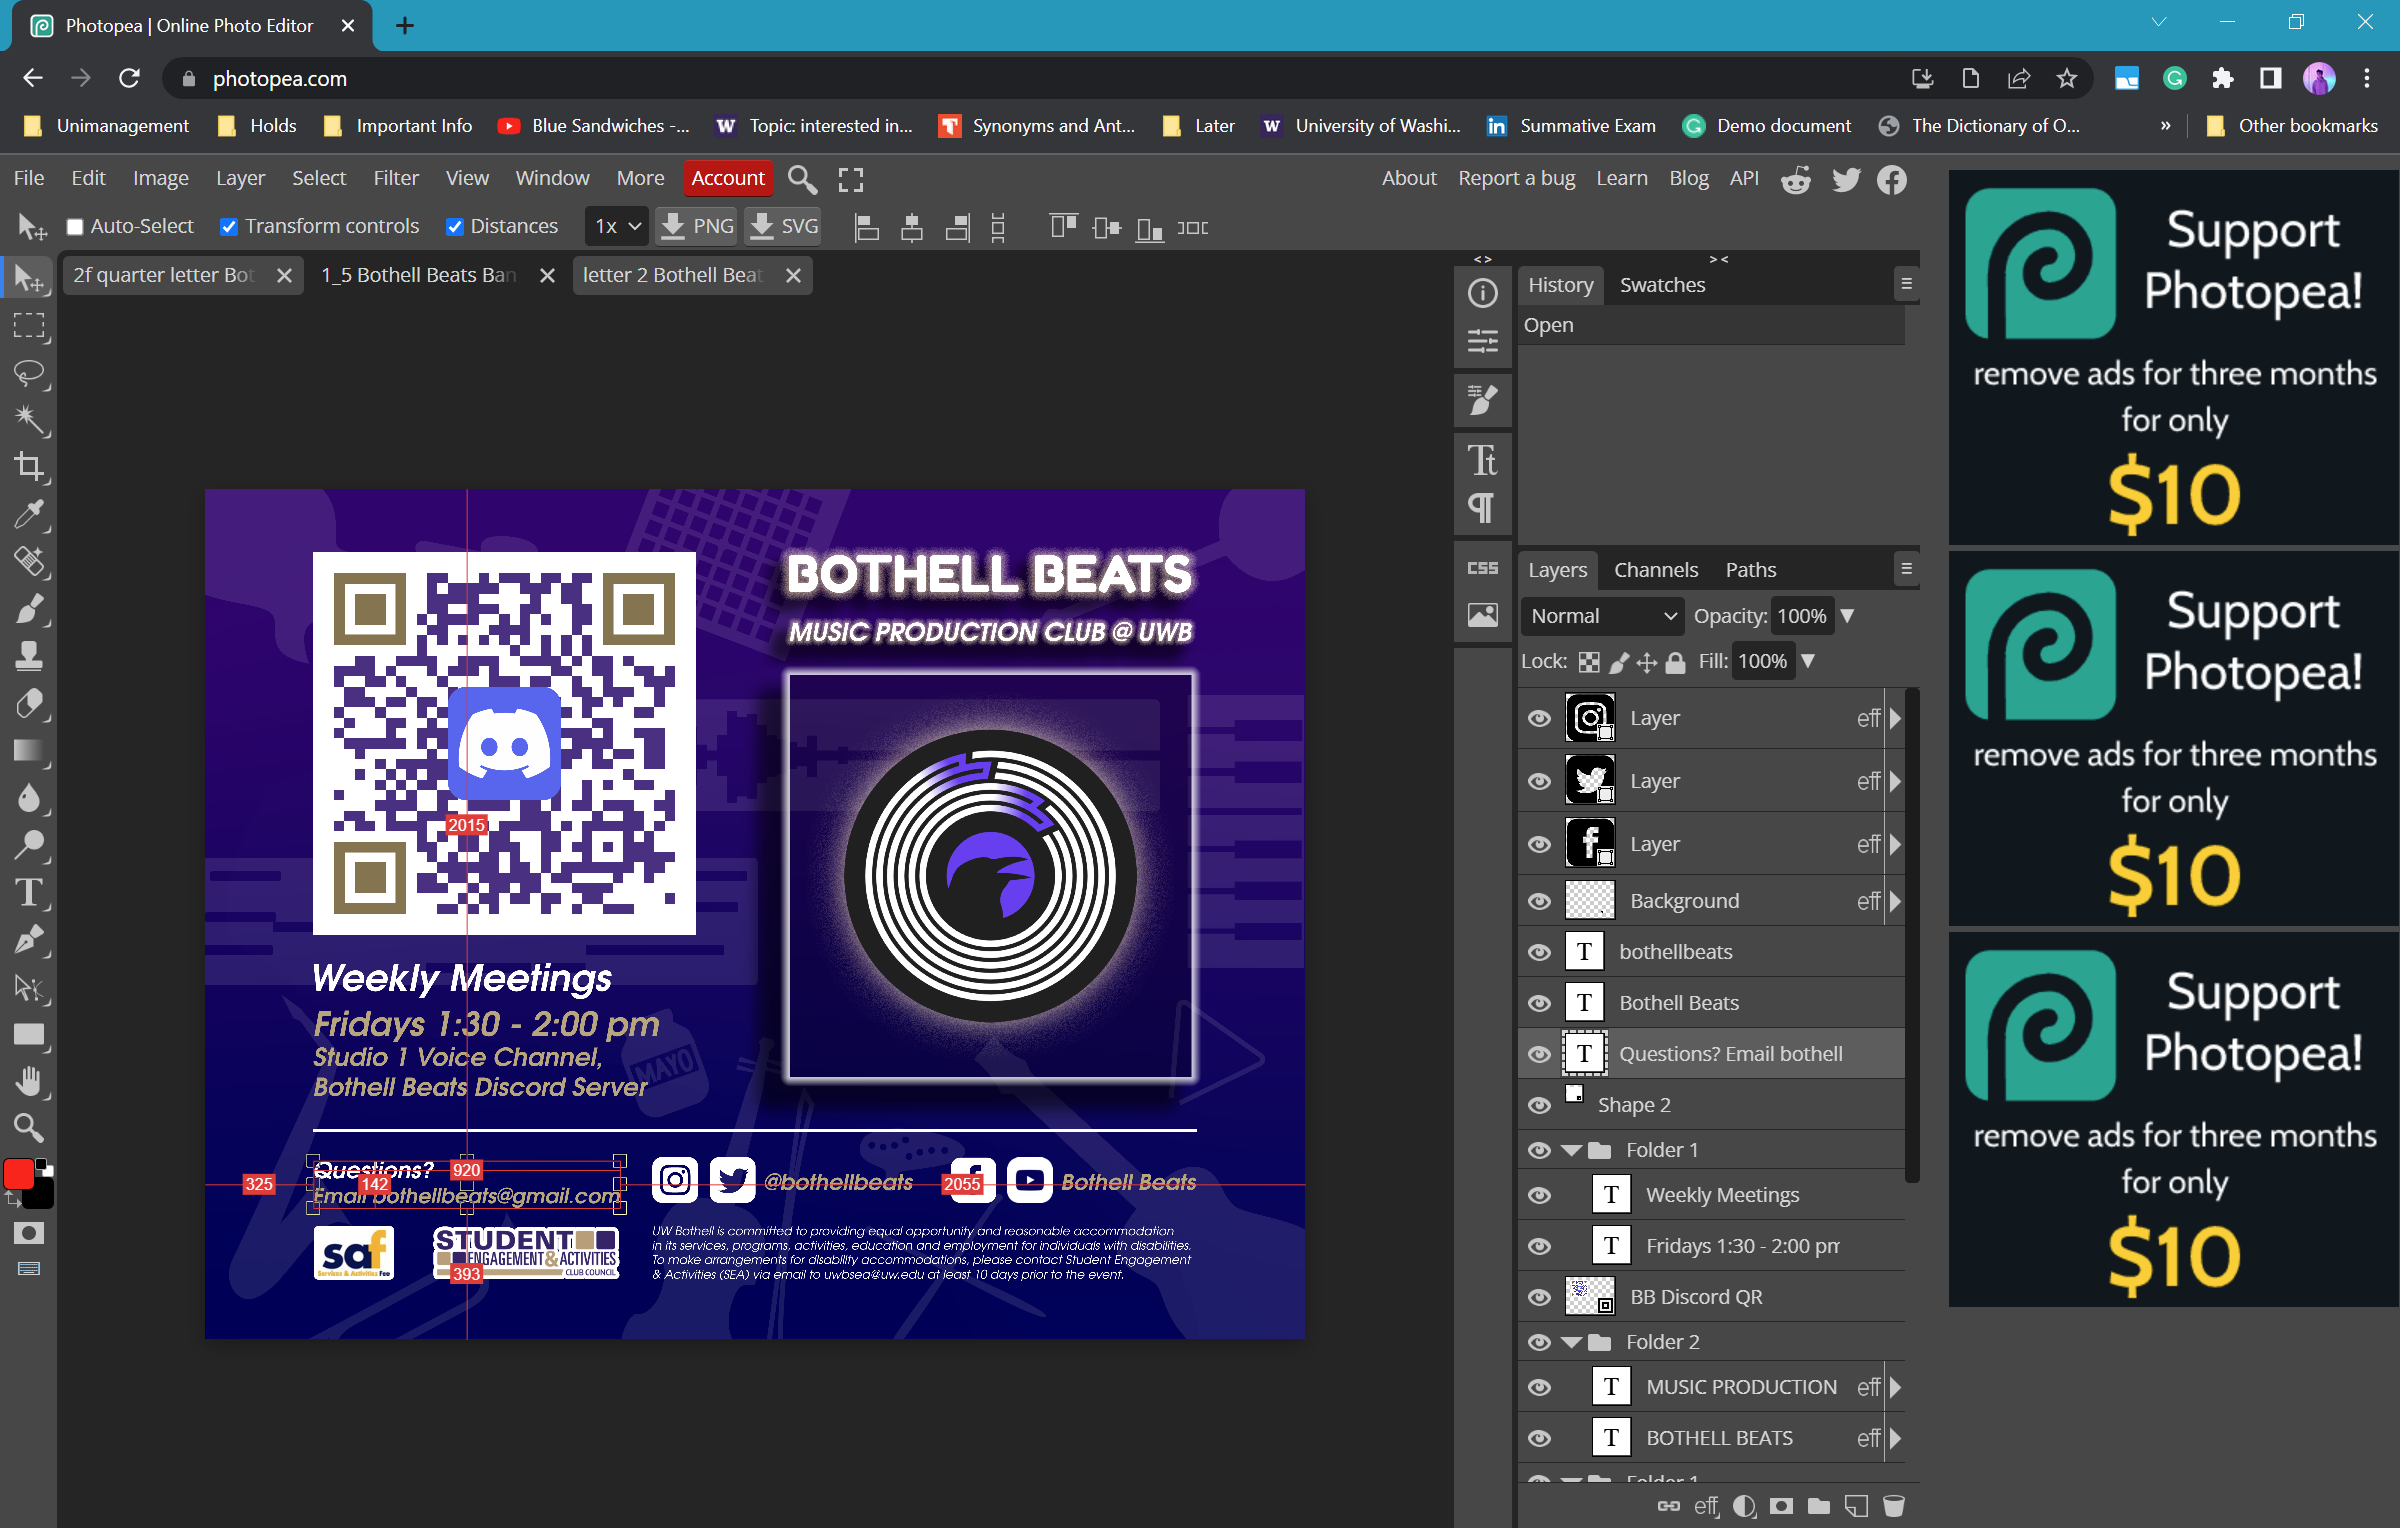Open the Blog link
Viewport: 2400px width, 1528px height.
(1688, 178)
